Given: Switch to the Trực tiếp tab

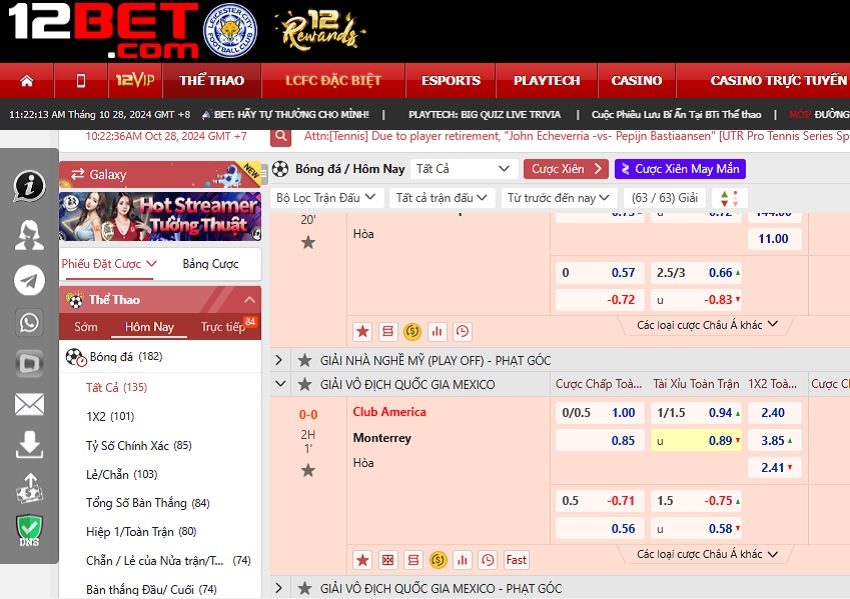Looking at the screenshot, I should (223, 327).
